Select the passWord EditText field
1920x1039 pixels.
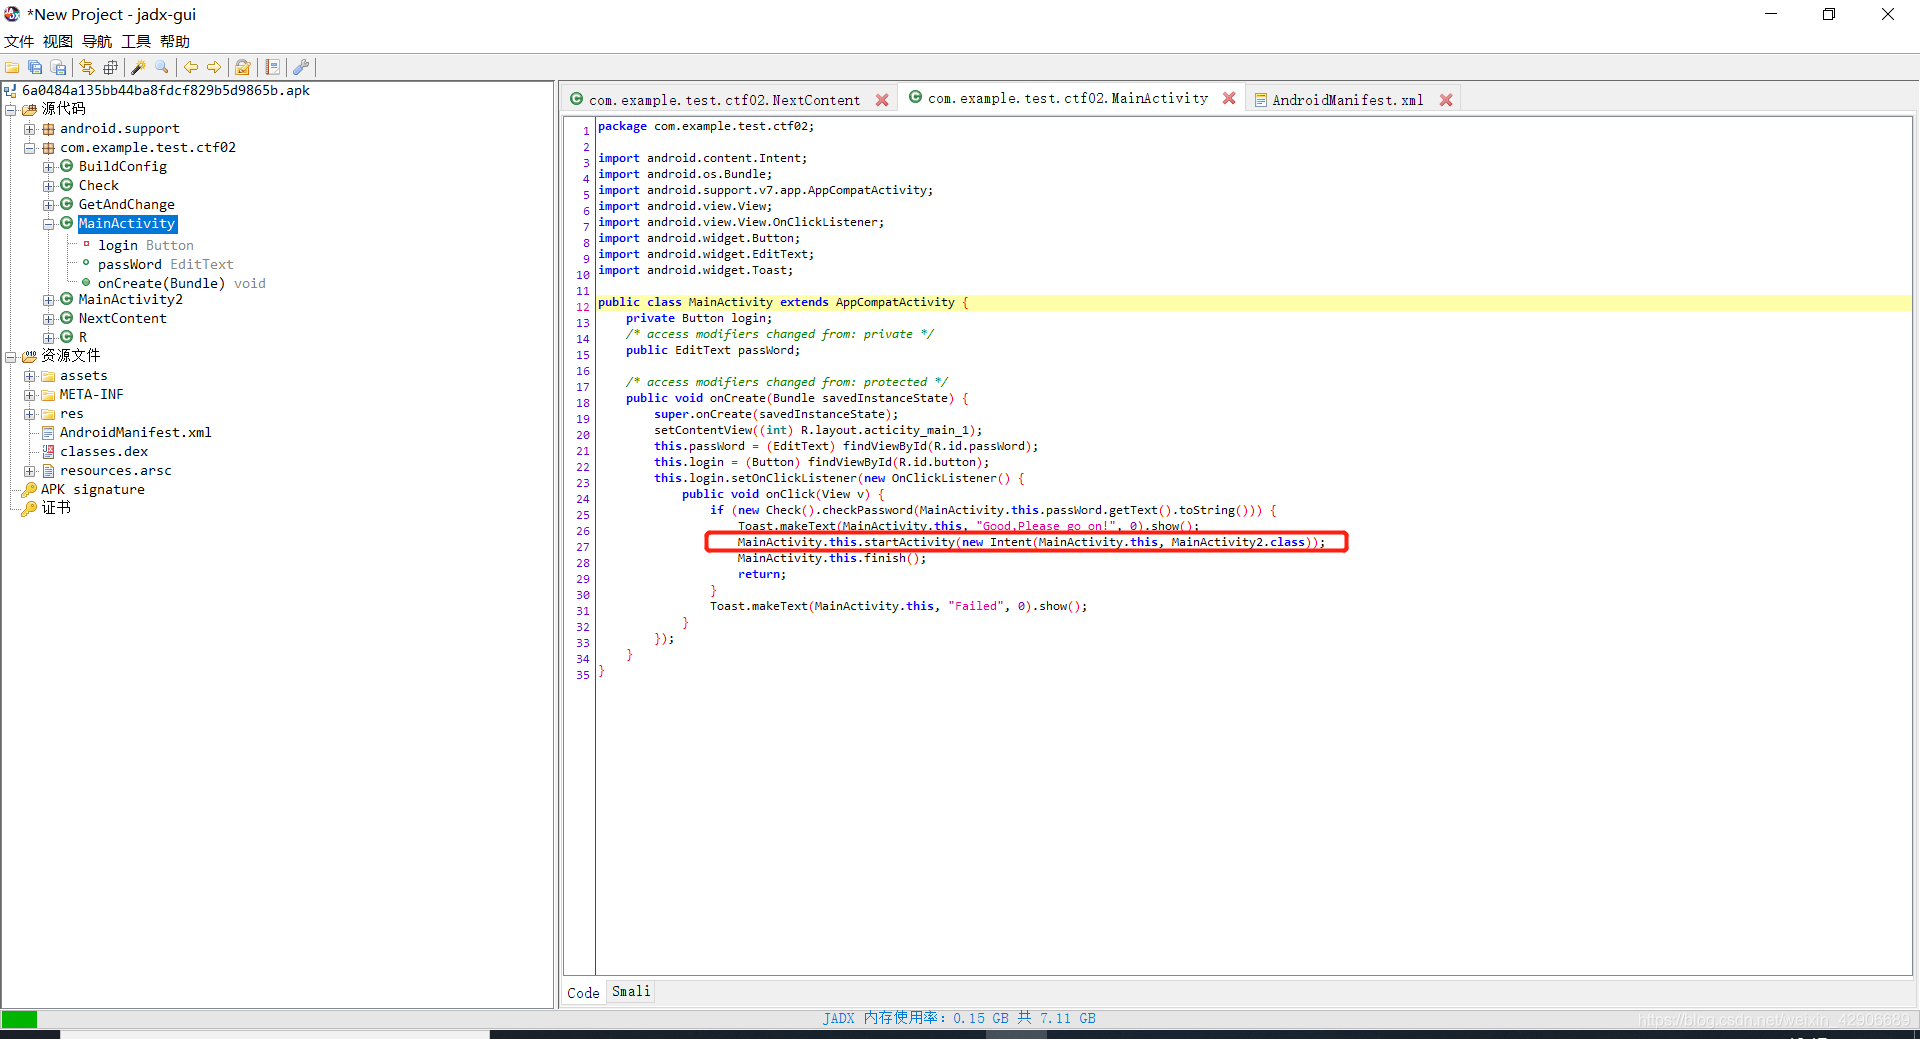(166, 264)
